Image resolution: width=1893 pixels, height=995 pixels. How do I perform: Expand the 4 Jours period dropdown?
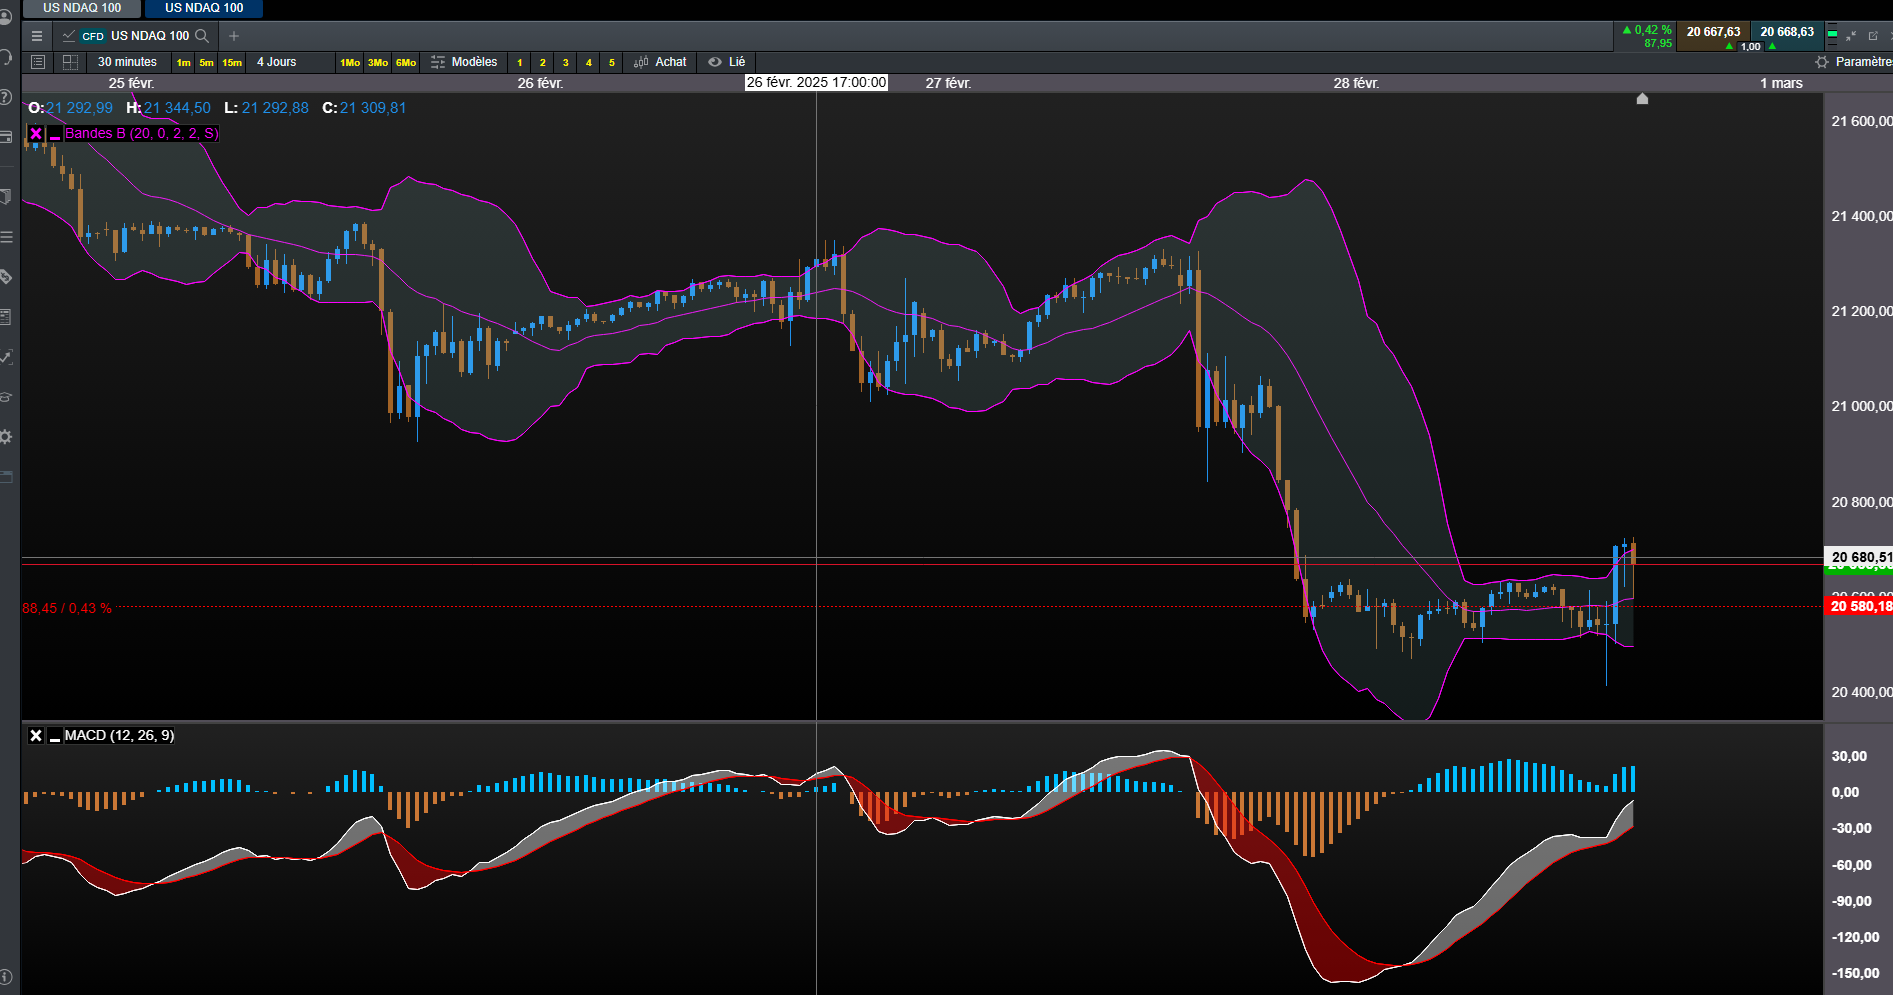[277, 62]
